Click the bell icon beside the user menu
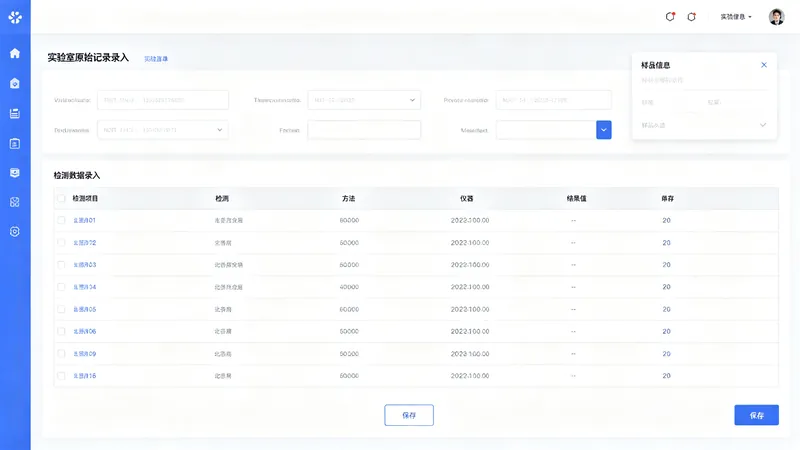Viewport: 800px width, 450px height. coord(691,17)
